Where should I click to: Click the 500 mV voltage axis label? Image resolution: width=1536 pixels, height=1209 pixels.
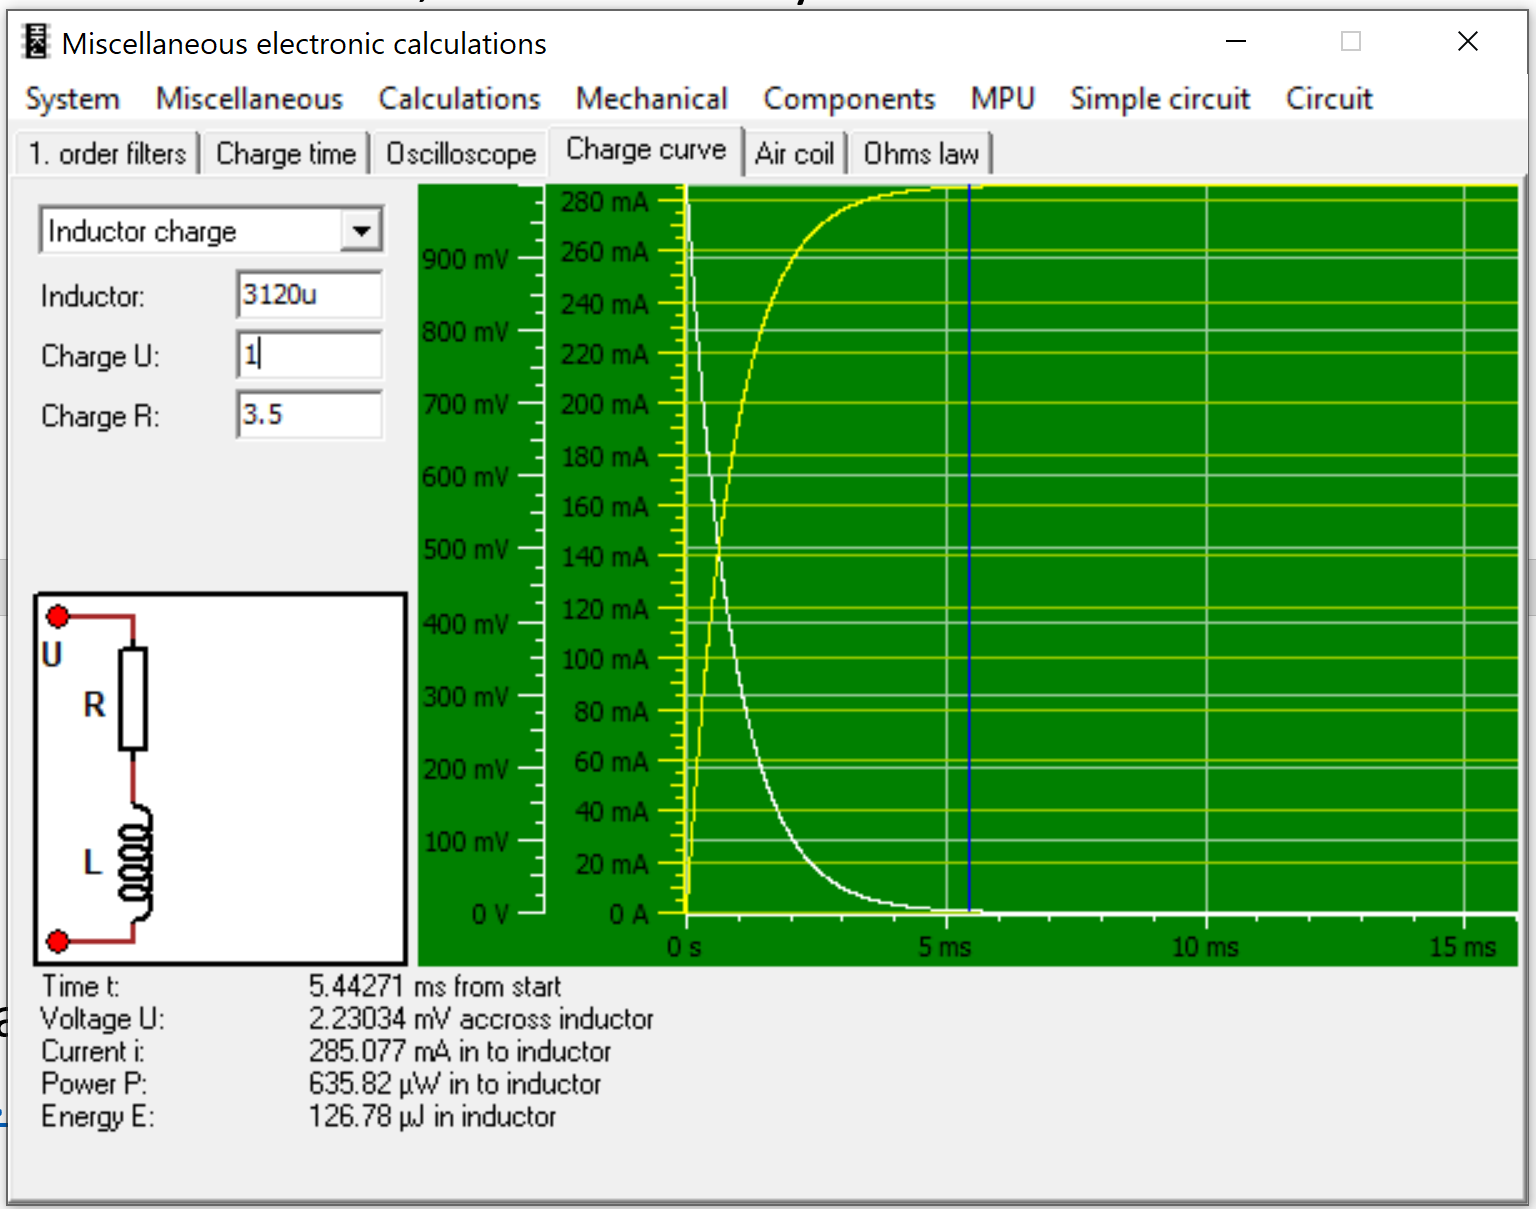coord(466,550)
